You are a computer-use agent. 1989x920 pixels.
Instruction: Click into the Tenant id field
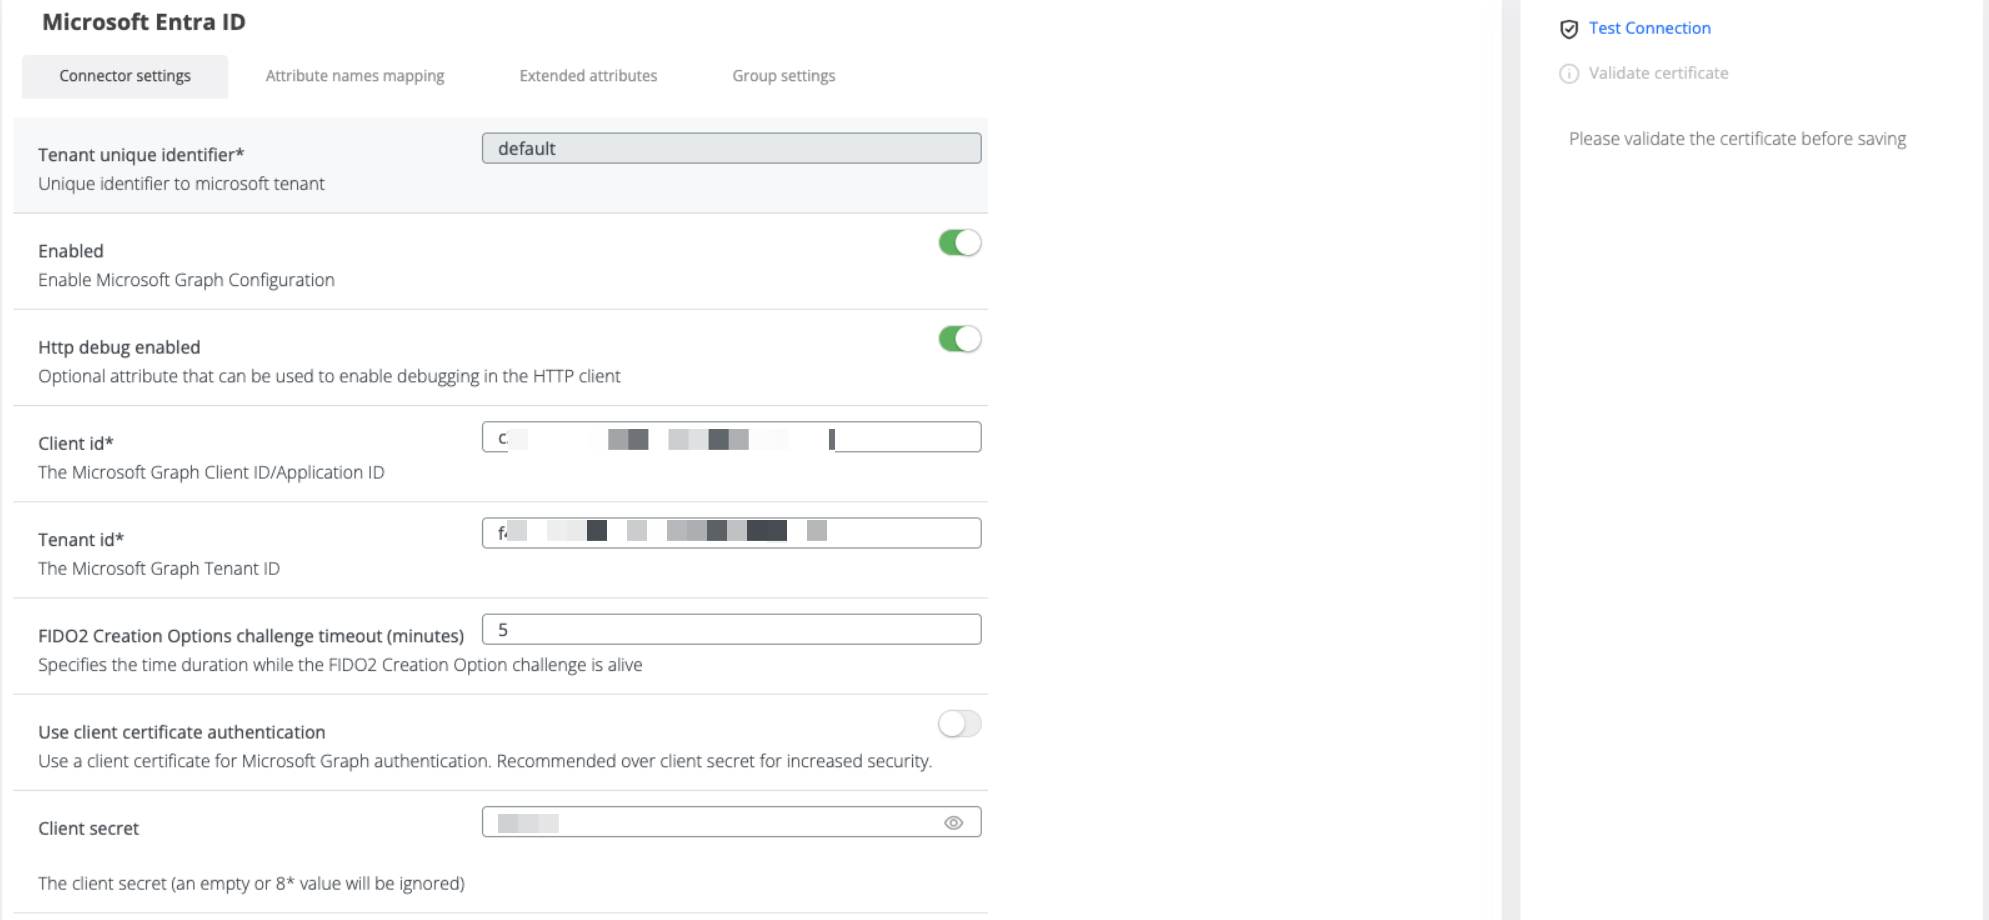pos(732,533)
